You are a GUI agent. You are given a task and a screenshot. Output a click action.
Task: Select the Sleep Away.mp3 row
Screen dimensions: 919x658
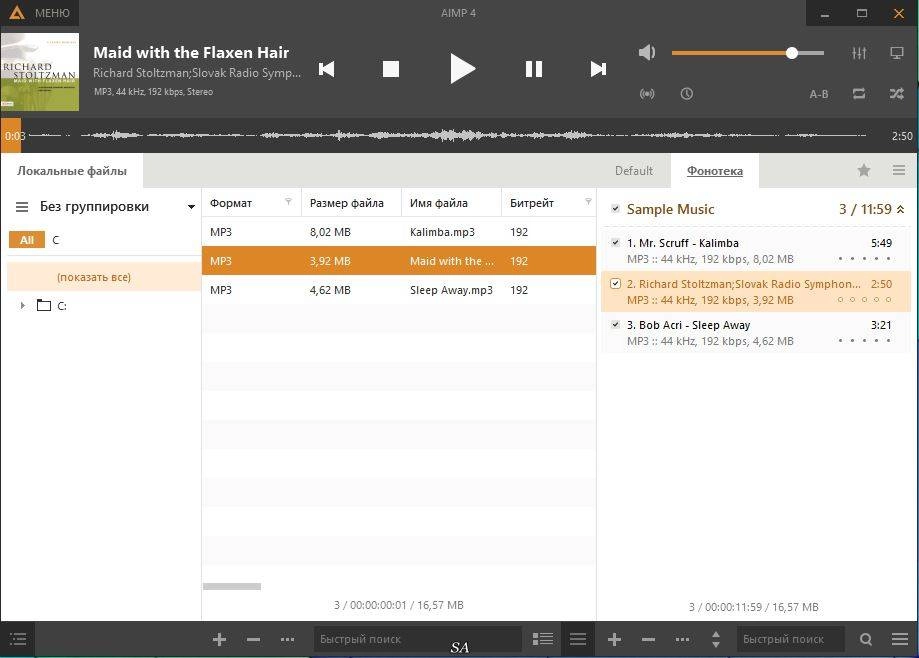coord(399,290)
